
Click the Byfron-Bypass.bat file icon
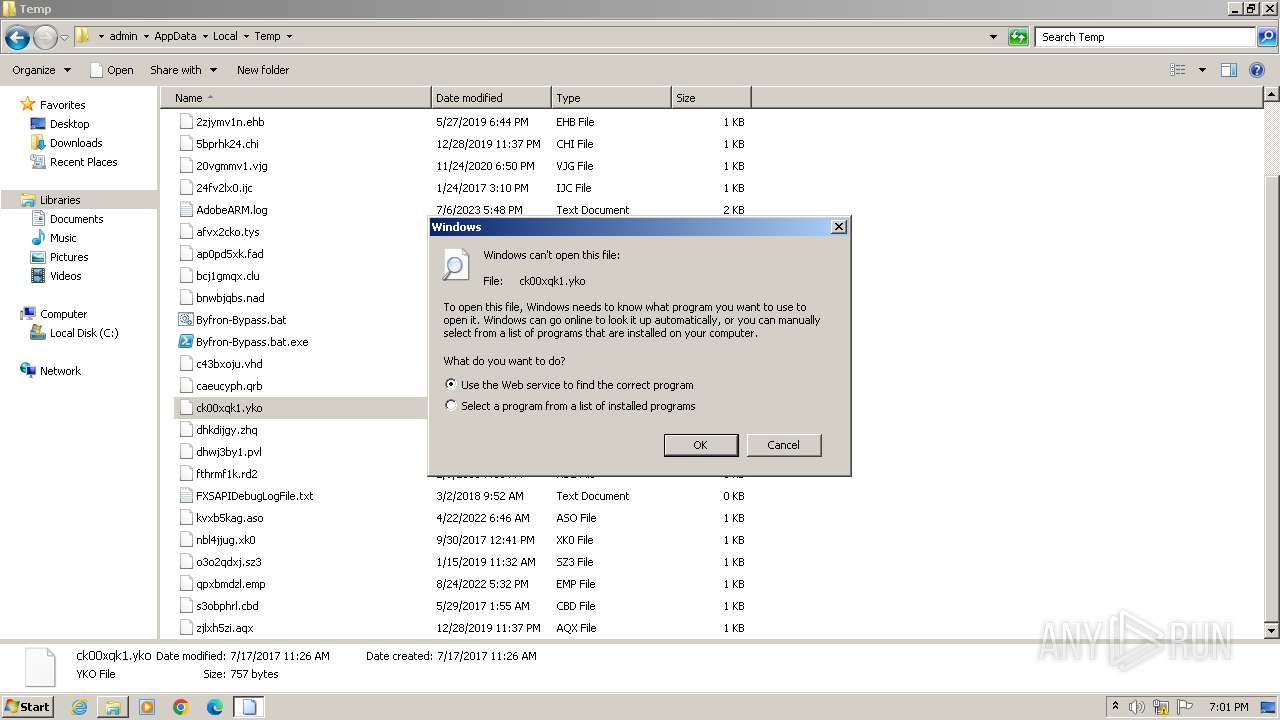pyautogui.click(x=185, y=320)
